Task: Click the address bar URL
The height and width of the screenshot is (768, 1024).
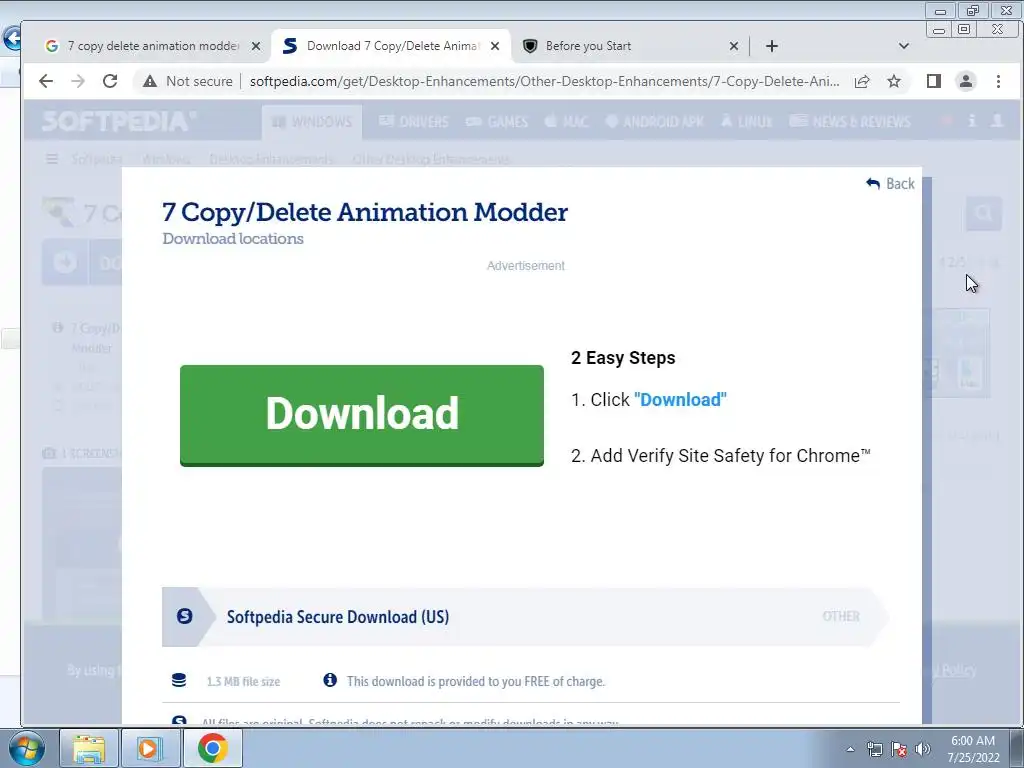Action: point(545,81)
